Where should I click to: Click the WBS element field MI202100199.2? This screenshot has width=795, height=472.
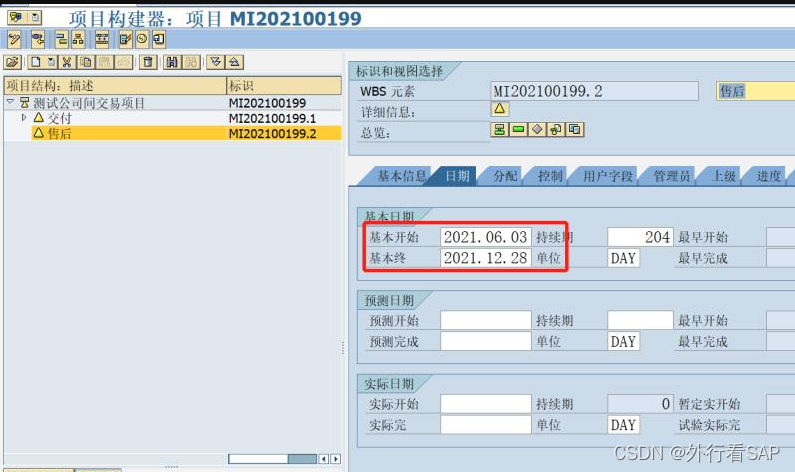[595, 91]
